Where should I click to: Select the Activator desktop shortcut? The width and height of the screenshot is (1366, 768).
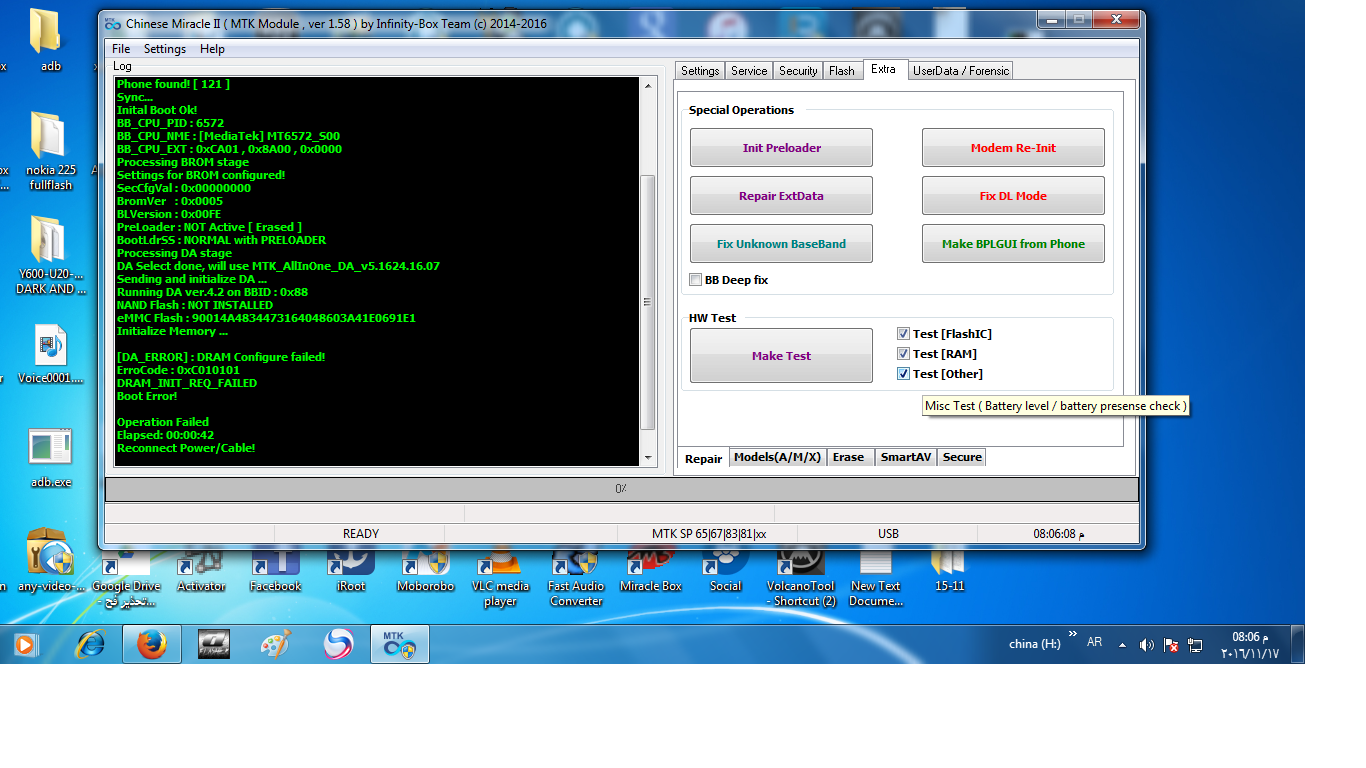201,570
